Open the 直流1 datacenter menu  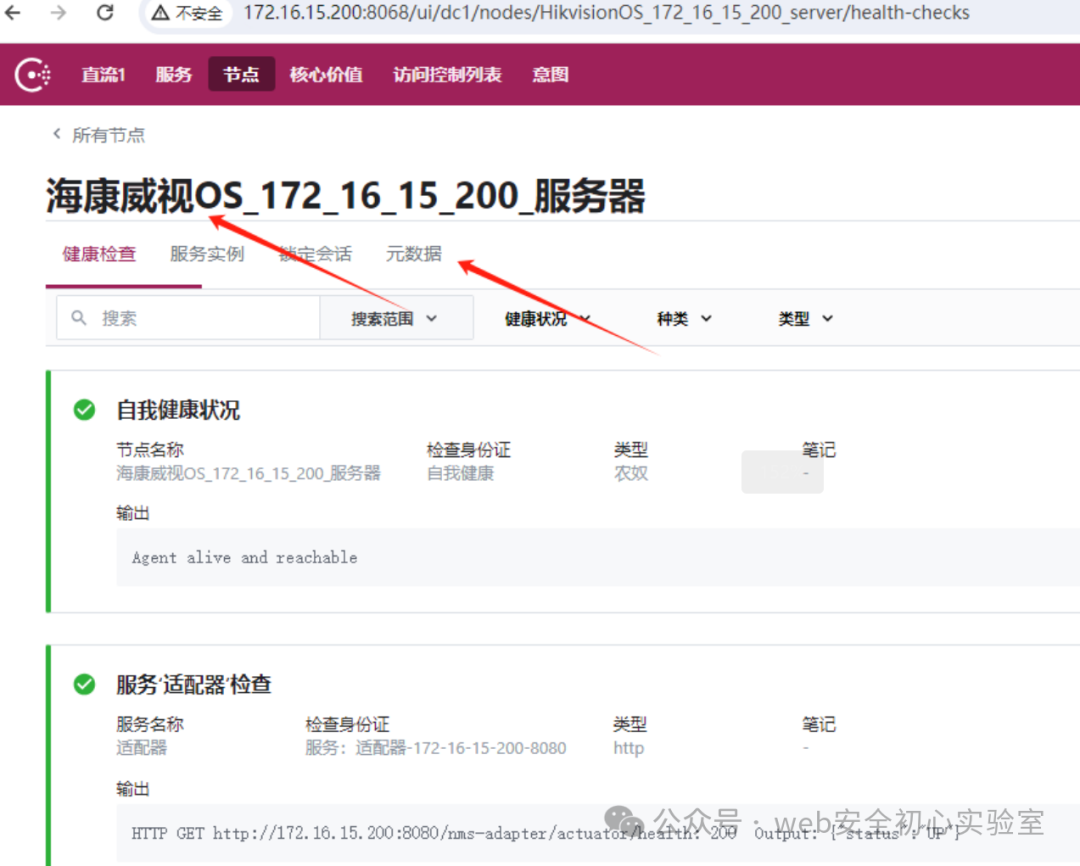tap(103, 74)
